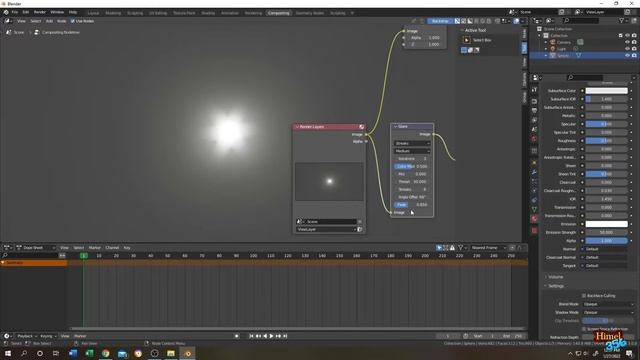Open the Blend Mode dropdown

(x=608, y=304)
